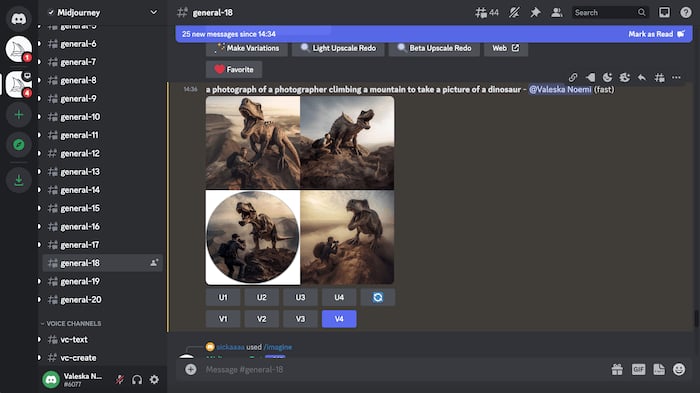
Task: Make variations of image one V1
Action: tap(223, 319)
